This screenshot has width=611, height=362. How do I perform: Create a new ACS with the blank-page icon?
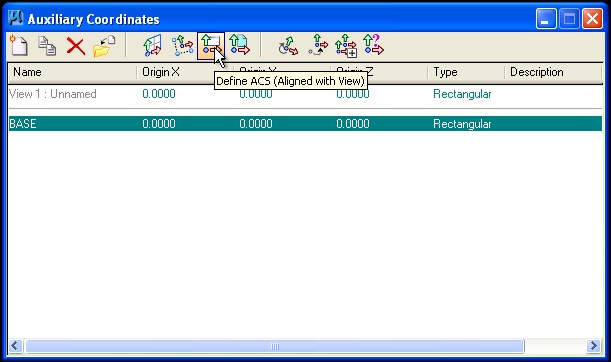coord(19,46)
